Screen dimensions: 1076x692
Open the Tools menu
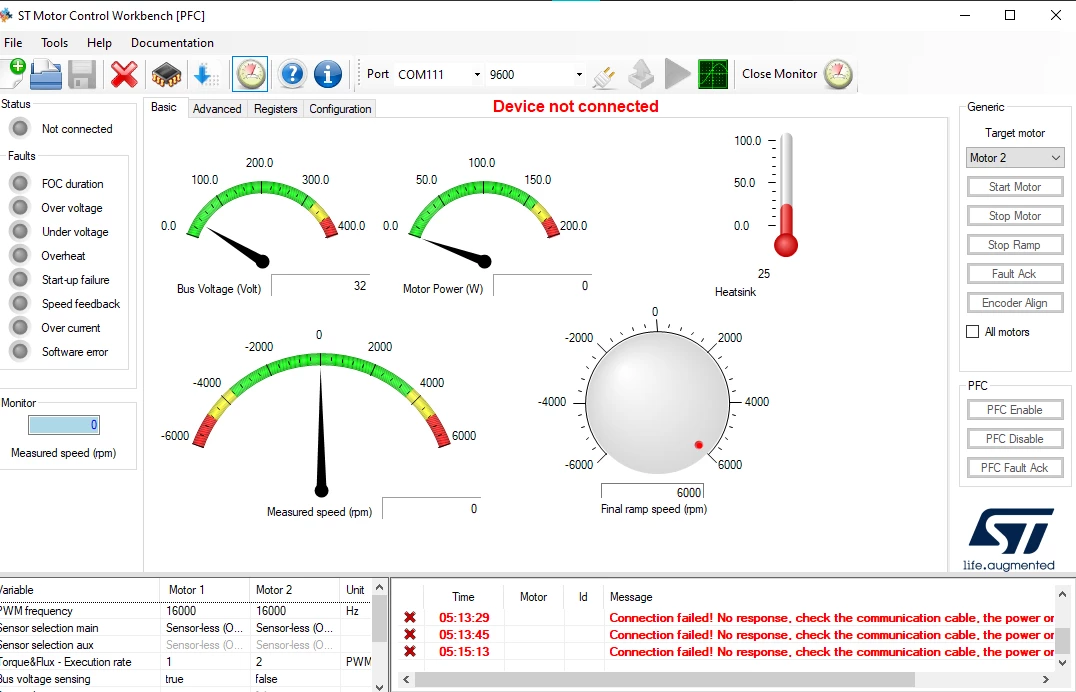pyautogui.click(x=54, y=43)
